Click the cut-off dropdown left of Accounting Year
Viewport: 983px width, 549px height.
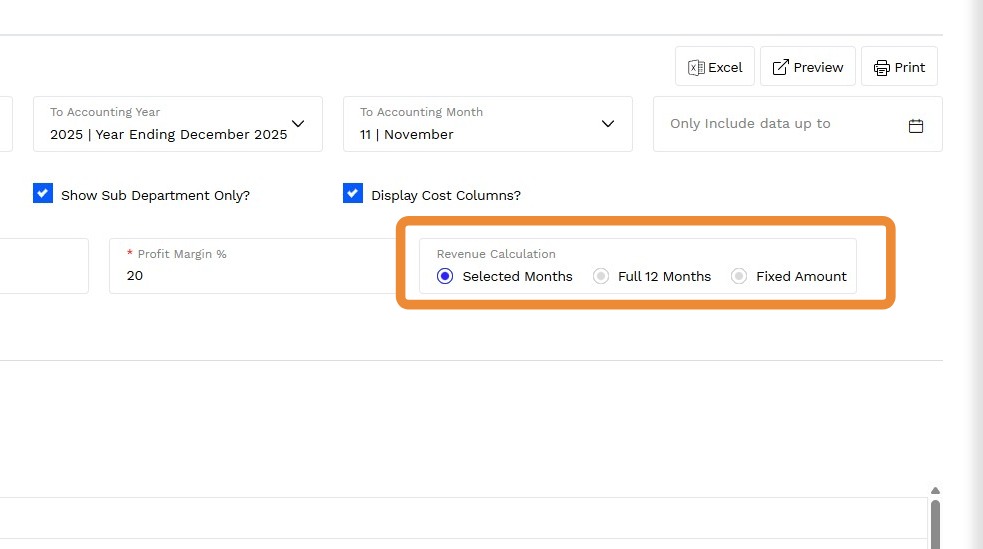coord(5,124)
